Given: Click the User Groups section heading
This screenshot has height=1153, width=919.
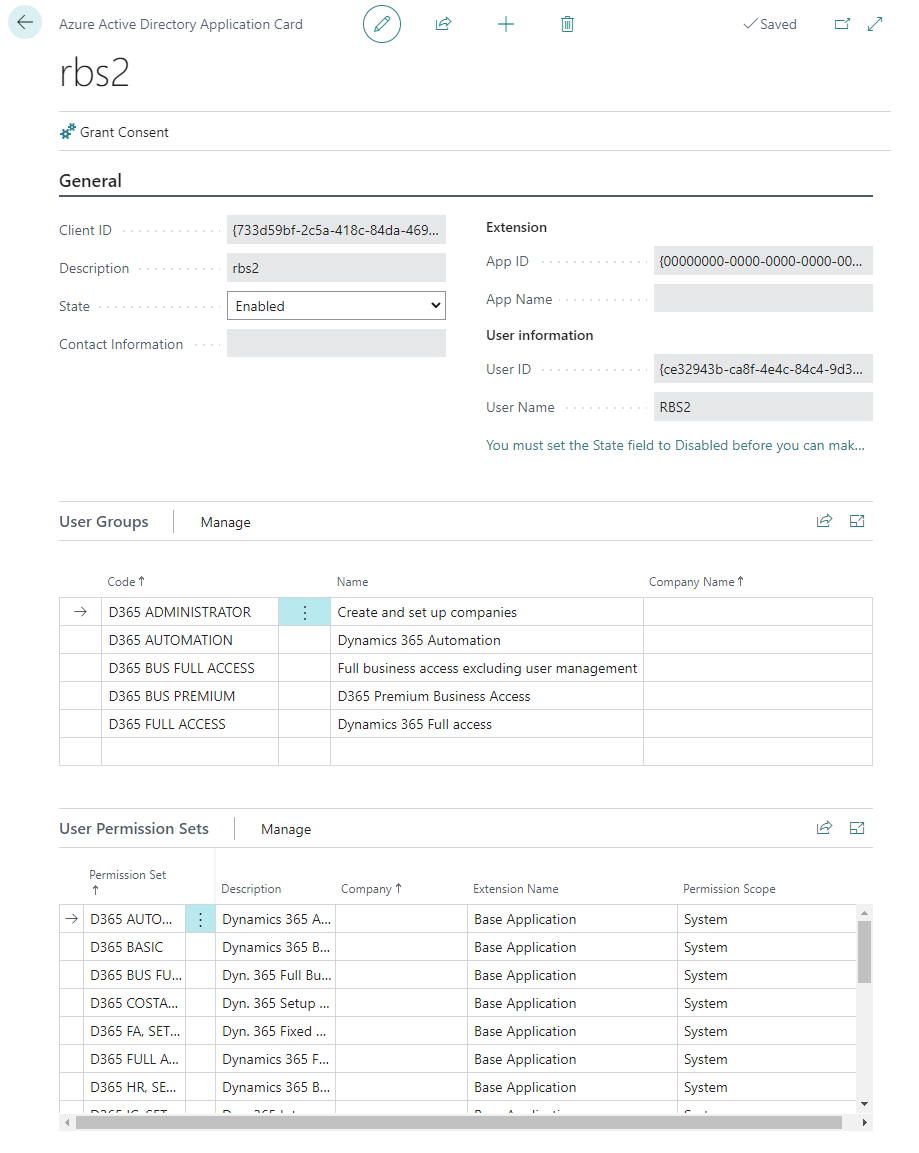Looking at the screenshot, I should tap(104, 521).
